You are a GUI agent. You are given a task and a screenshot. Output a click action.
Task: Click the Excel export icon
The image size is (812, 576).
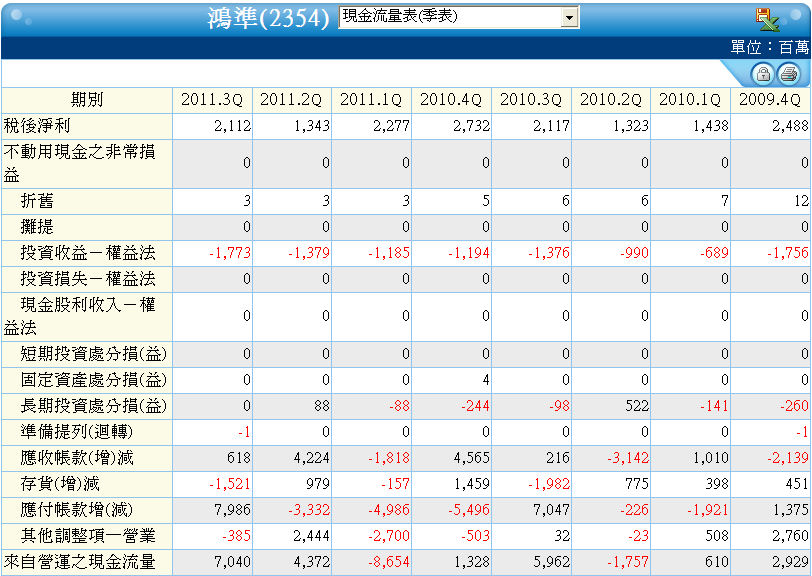point(767,20)
